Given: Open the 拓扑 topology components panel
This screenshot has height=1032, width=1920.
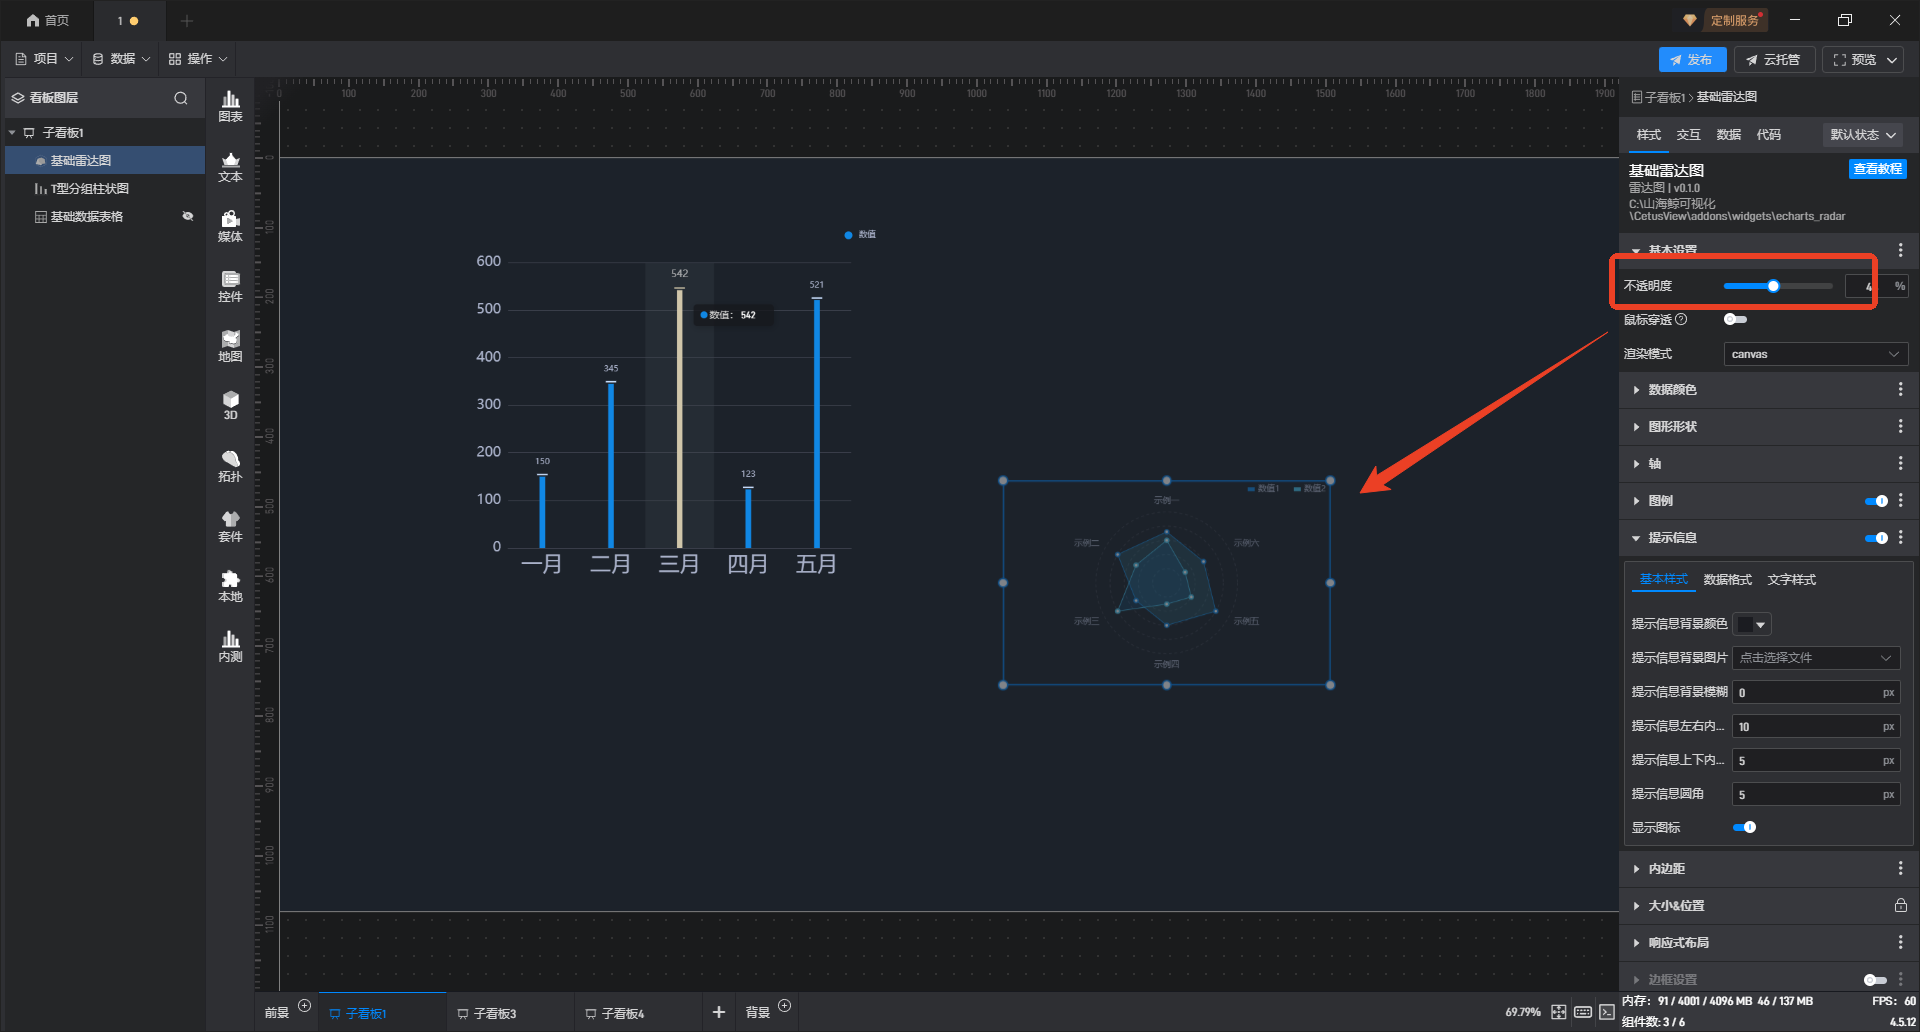Looking at the screenshot, I should pos(230,466).
